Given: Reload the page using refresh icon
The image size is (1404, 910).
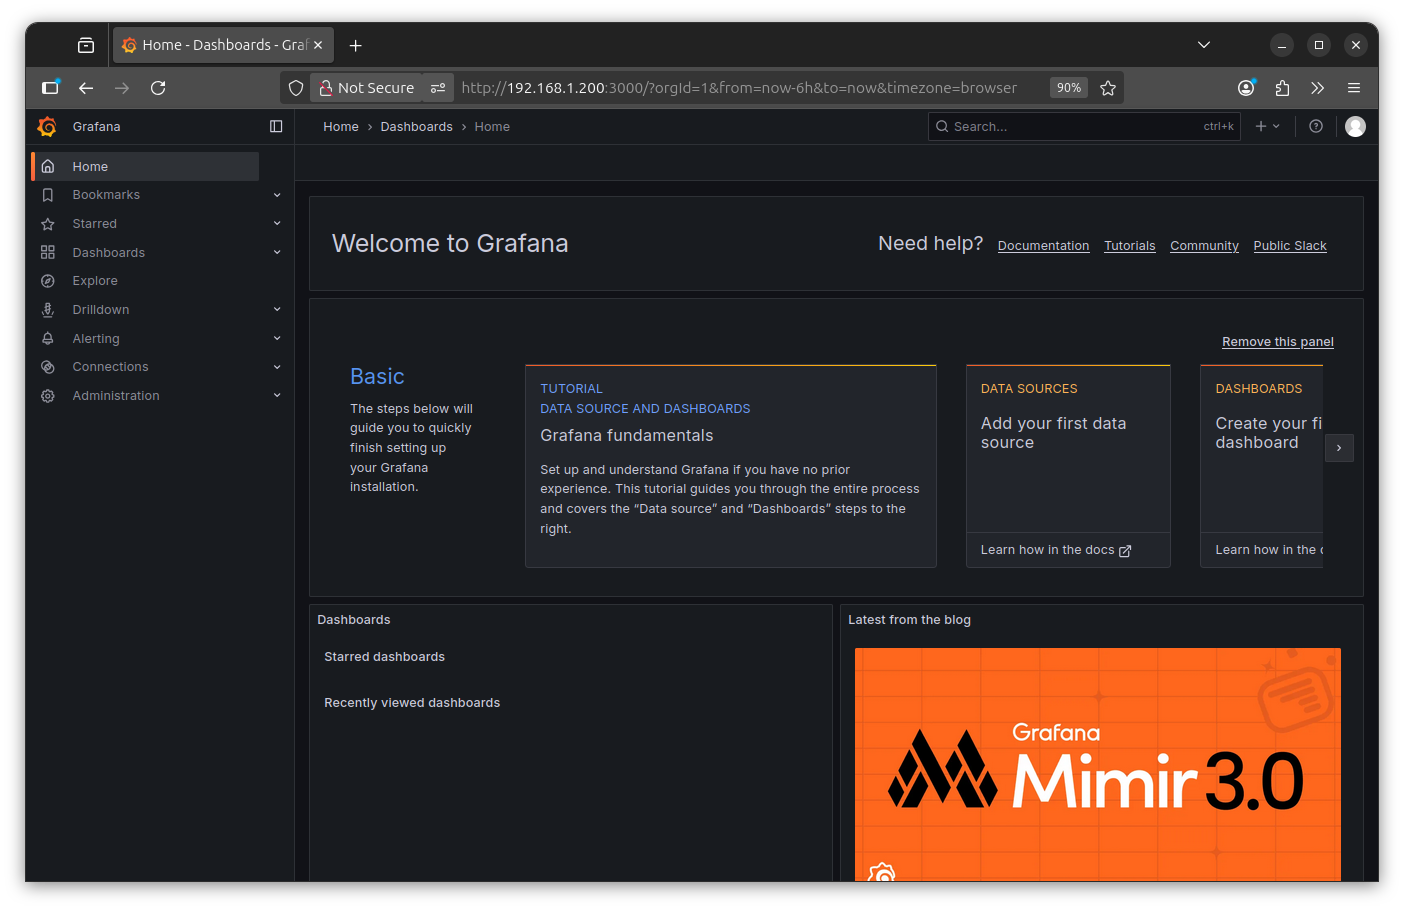Looking at the screenshot, I should tap(158, 88).
